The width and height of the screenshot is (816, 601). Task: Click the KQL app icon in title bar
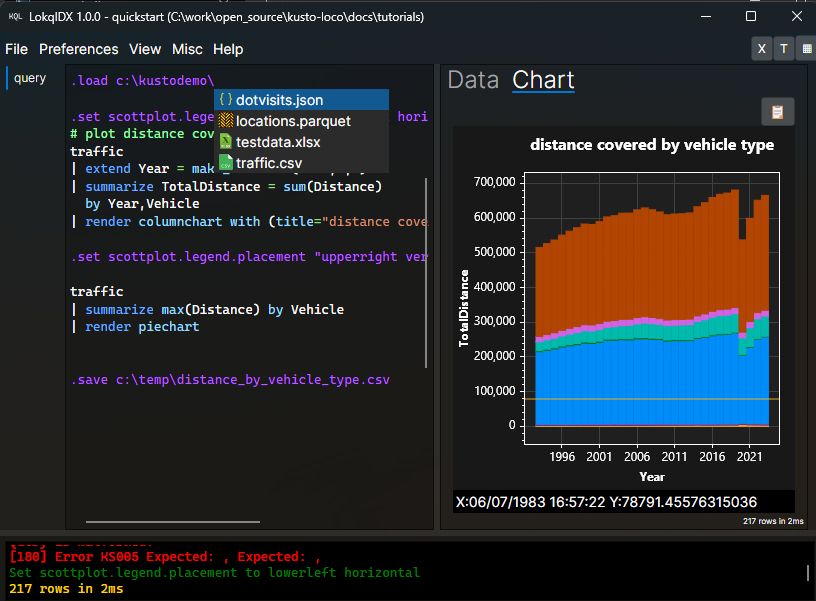click(15, 17)
